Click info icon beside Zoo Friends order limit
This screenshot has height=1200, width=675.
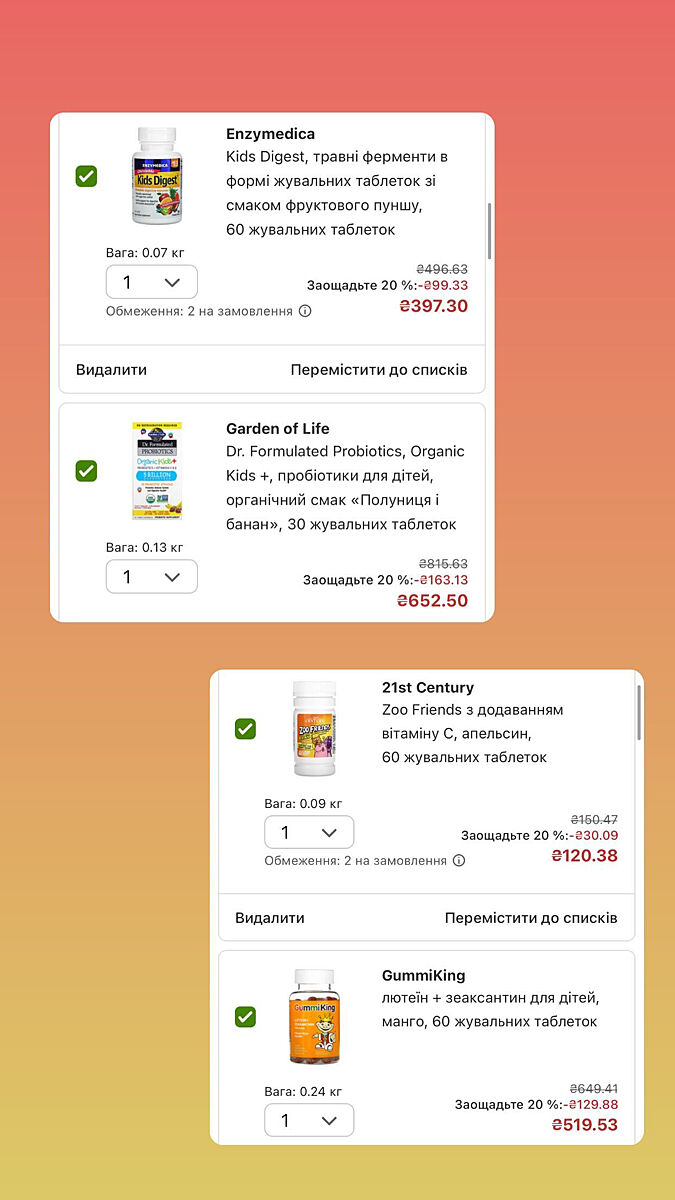(x=459, y=860)
